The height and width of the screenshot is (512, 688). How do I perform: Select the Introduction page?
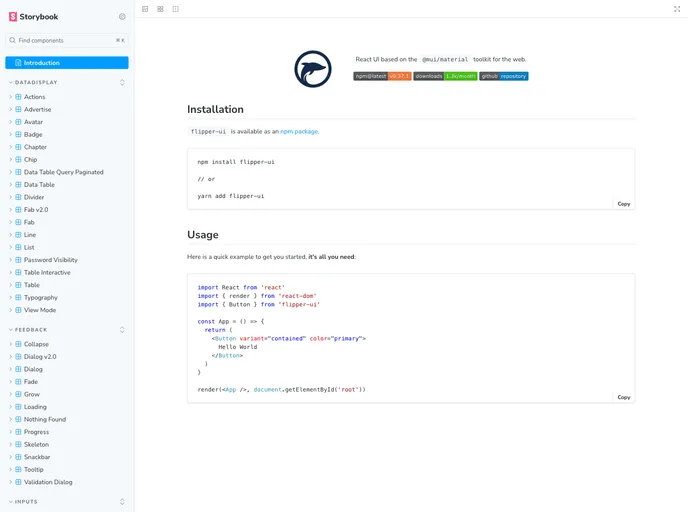point(67,63)
